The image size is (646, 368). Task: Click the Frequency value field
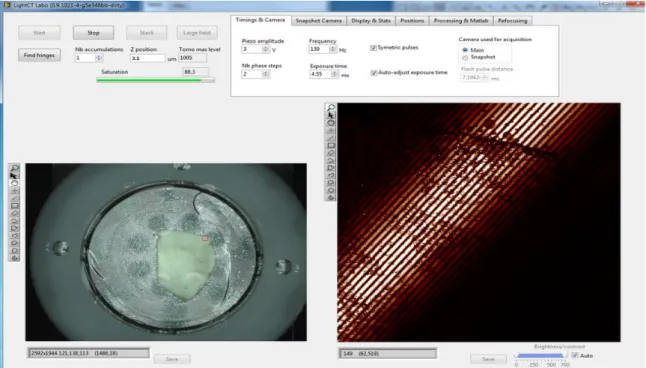319,49
